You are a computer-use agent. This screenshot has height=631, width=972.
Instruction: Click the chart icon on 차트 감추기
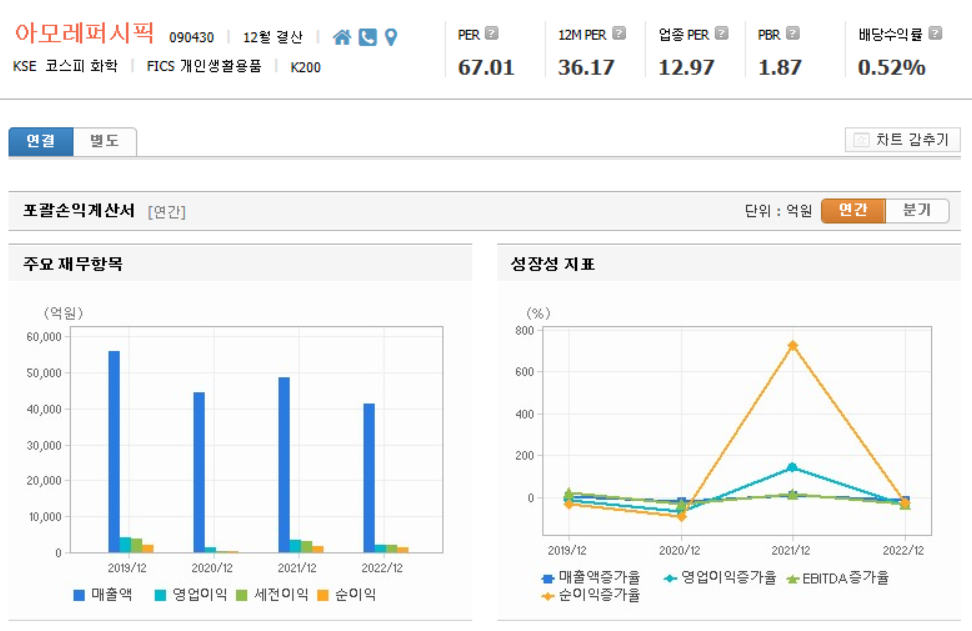click(861, 140)
